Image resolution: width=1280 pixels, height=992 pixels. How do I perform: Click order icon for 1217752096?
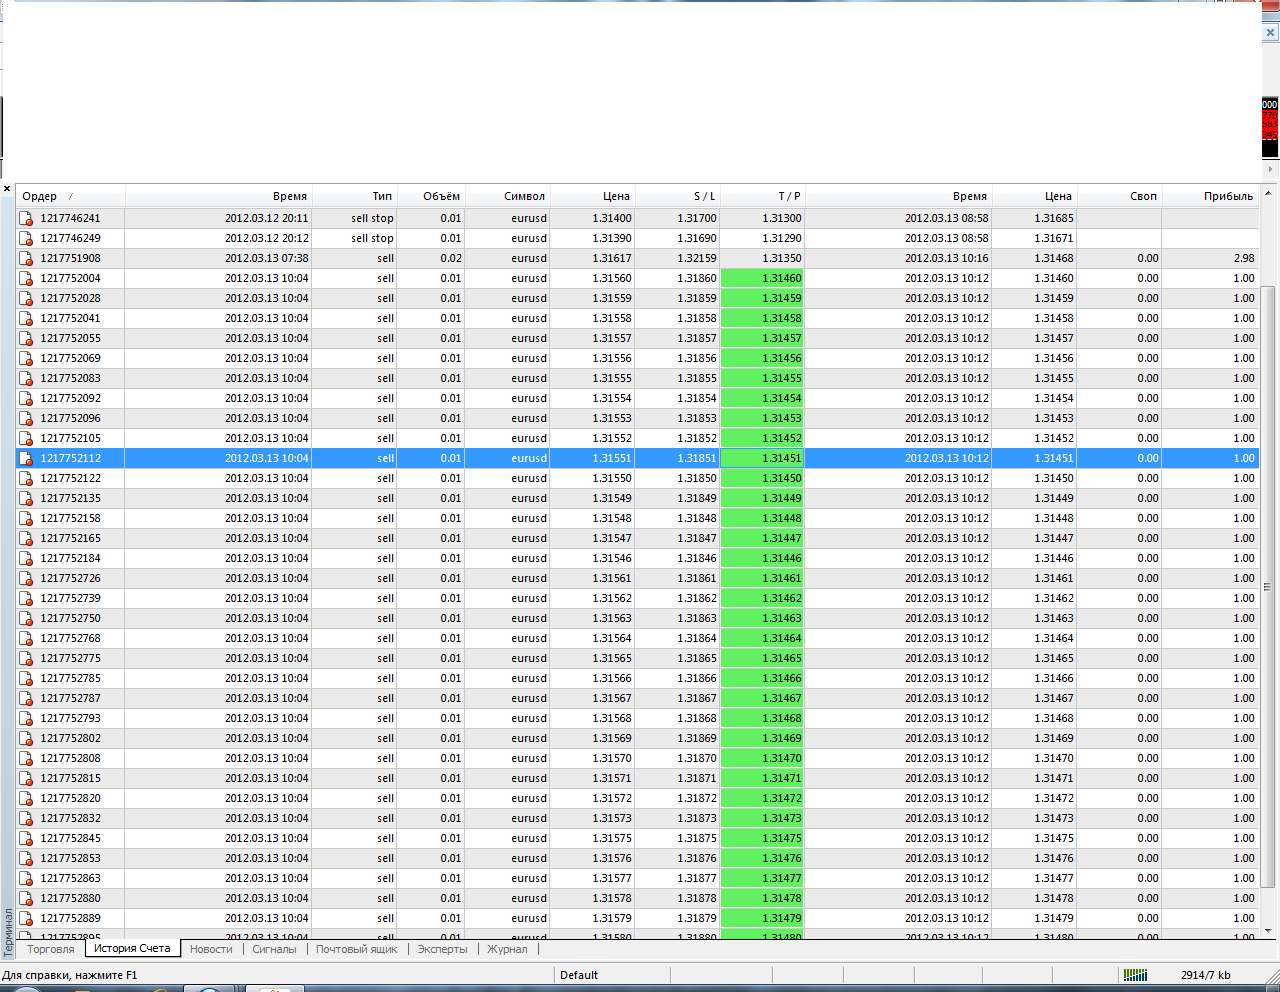click(x=26, y=418)
